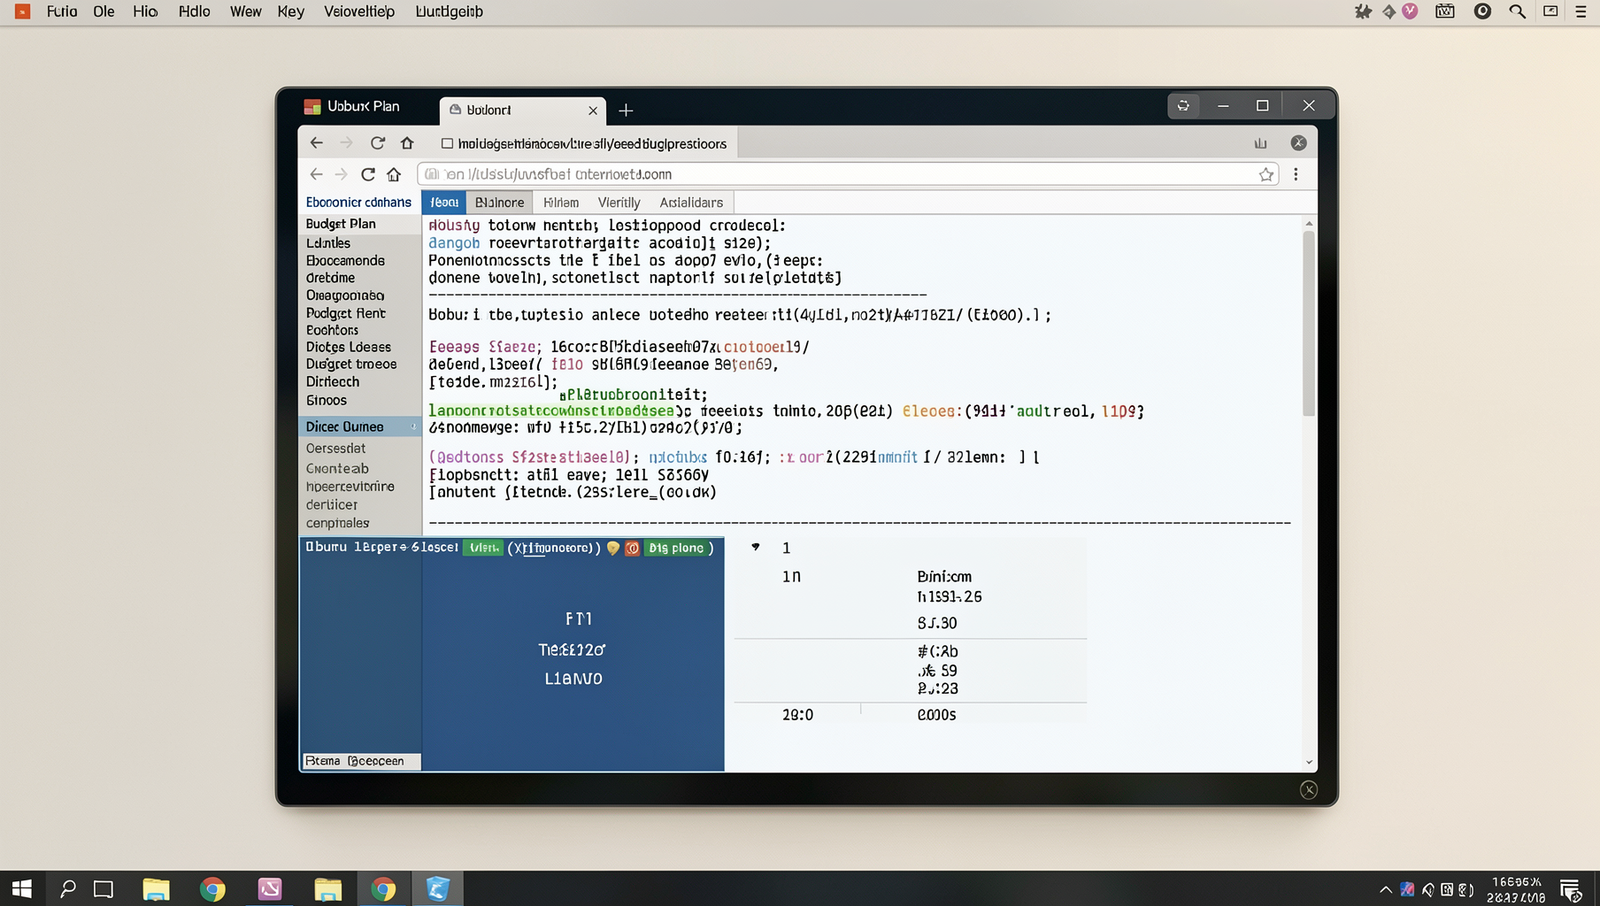Image resolution: width=1600 pixels, height=906 pixels.
Task: Click the Ebononicr cdnhans sidebar header
Action: coord(358,202)
